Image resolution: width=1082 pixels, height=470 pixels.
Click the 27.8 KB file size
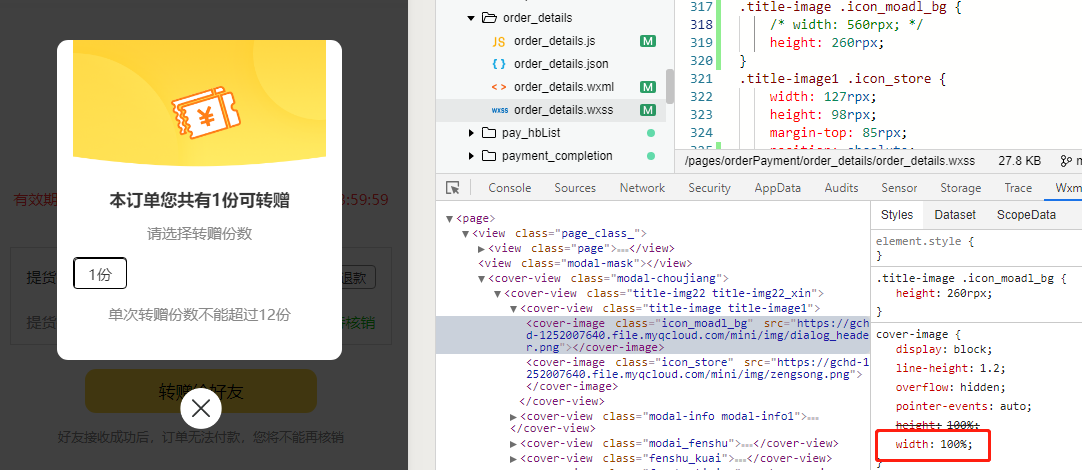(x=1019, y=161)
